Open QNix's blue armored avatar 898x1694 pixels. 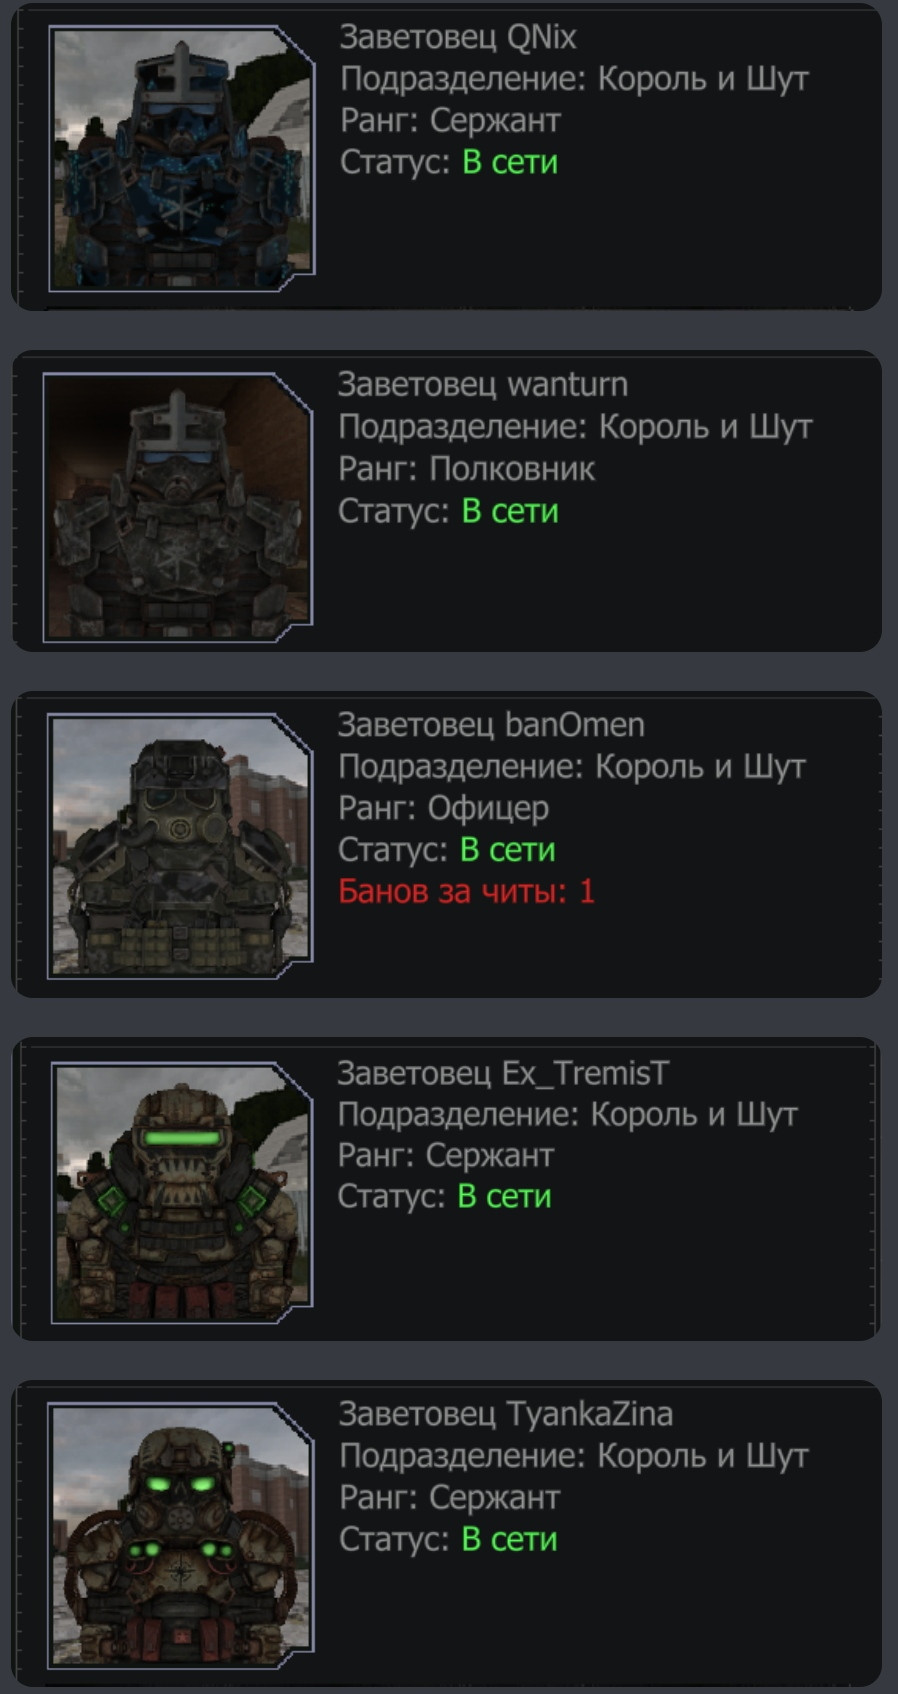pyautogui.click(x=182, y=160)
